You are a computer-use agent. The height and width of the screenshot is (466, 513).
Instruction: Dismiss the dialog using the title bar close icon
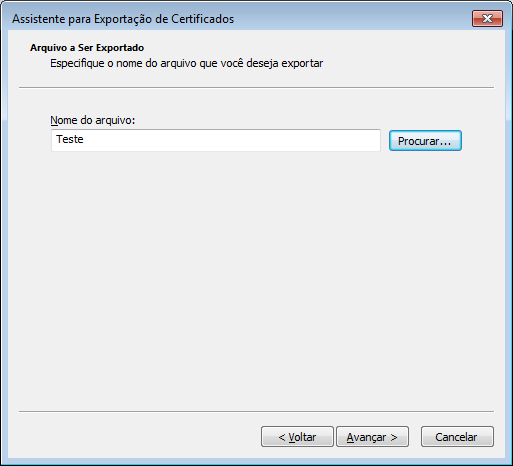[x=487, y=19]
